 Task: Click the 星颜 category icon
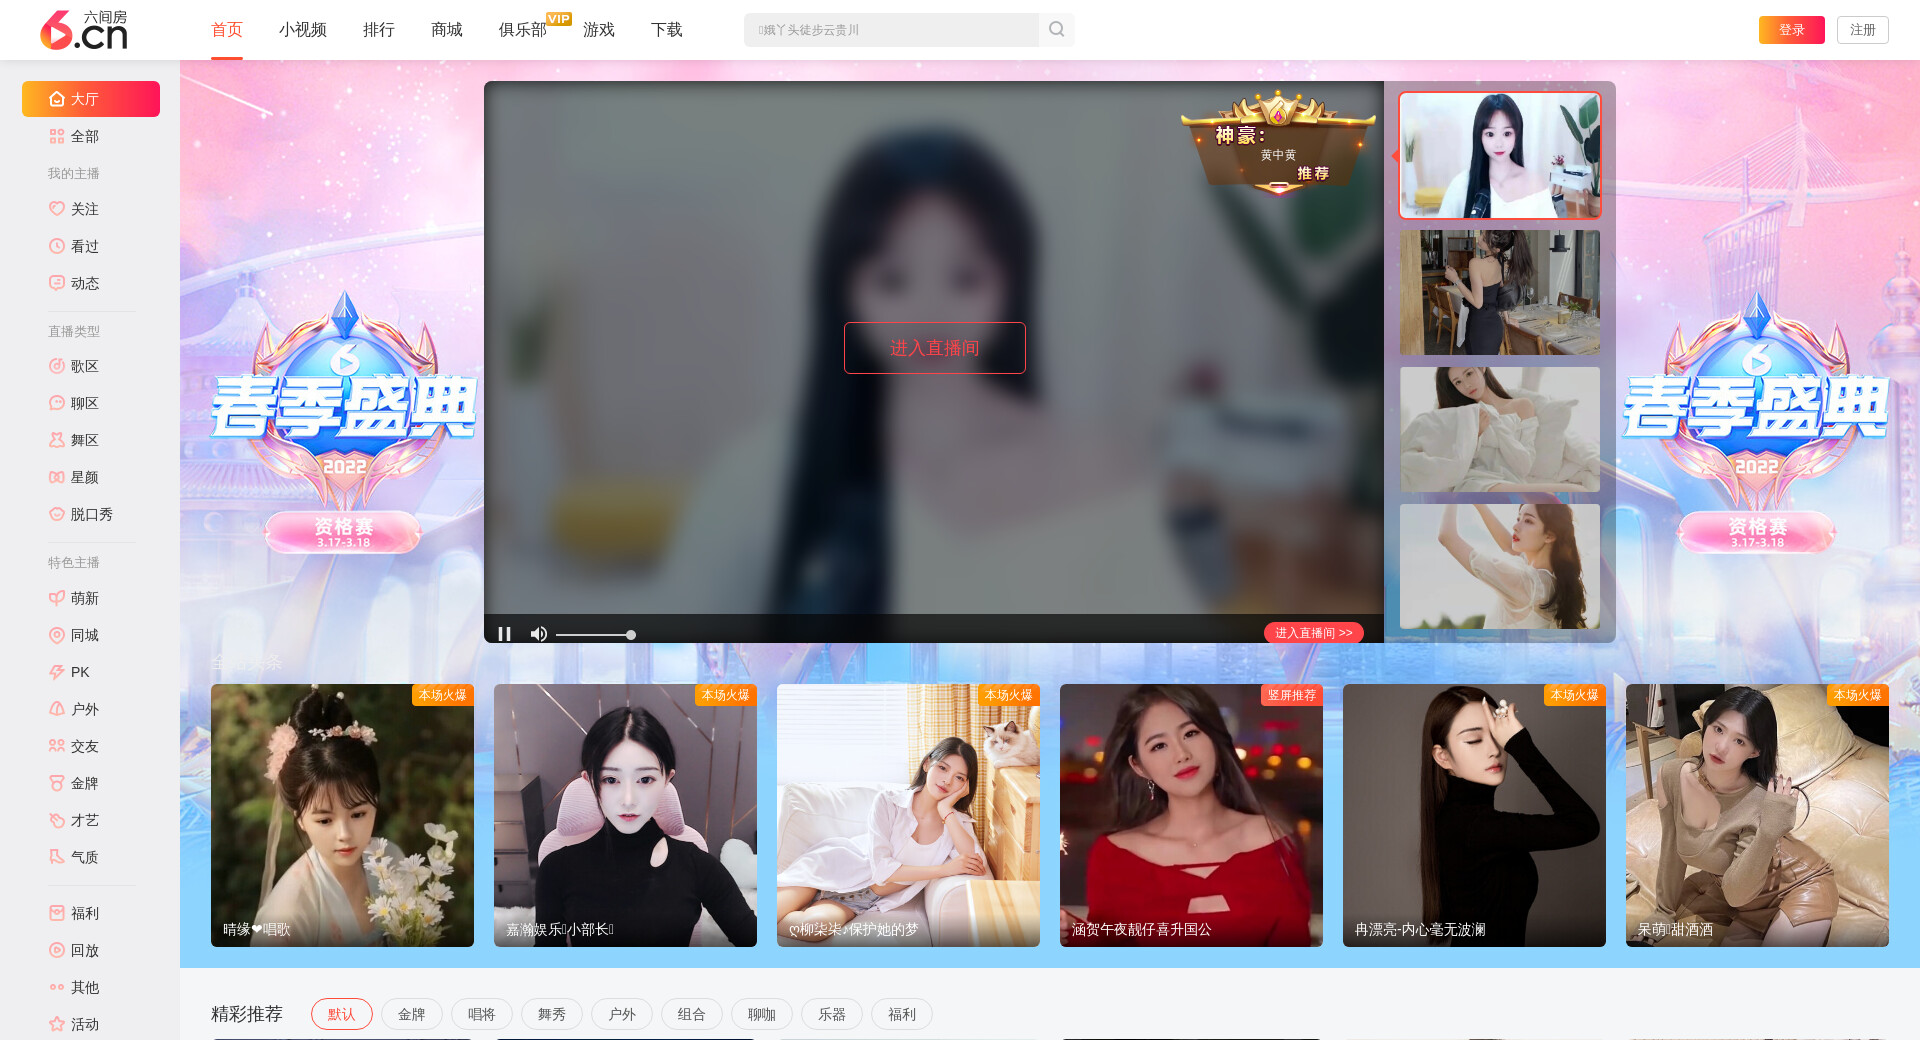point(57,477)
